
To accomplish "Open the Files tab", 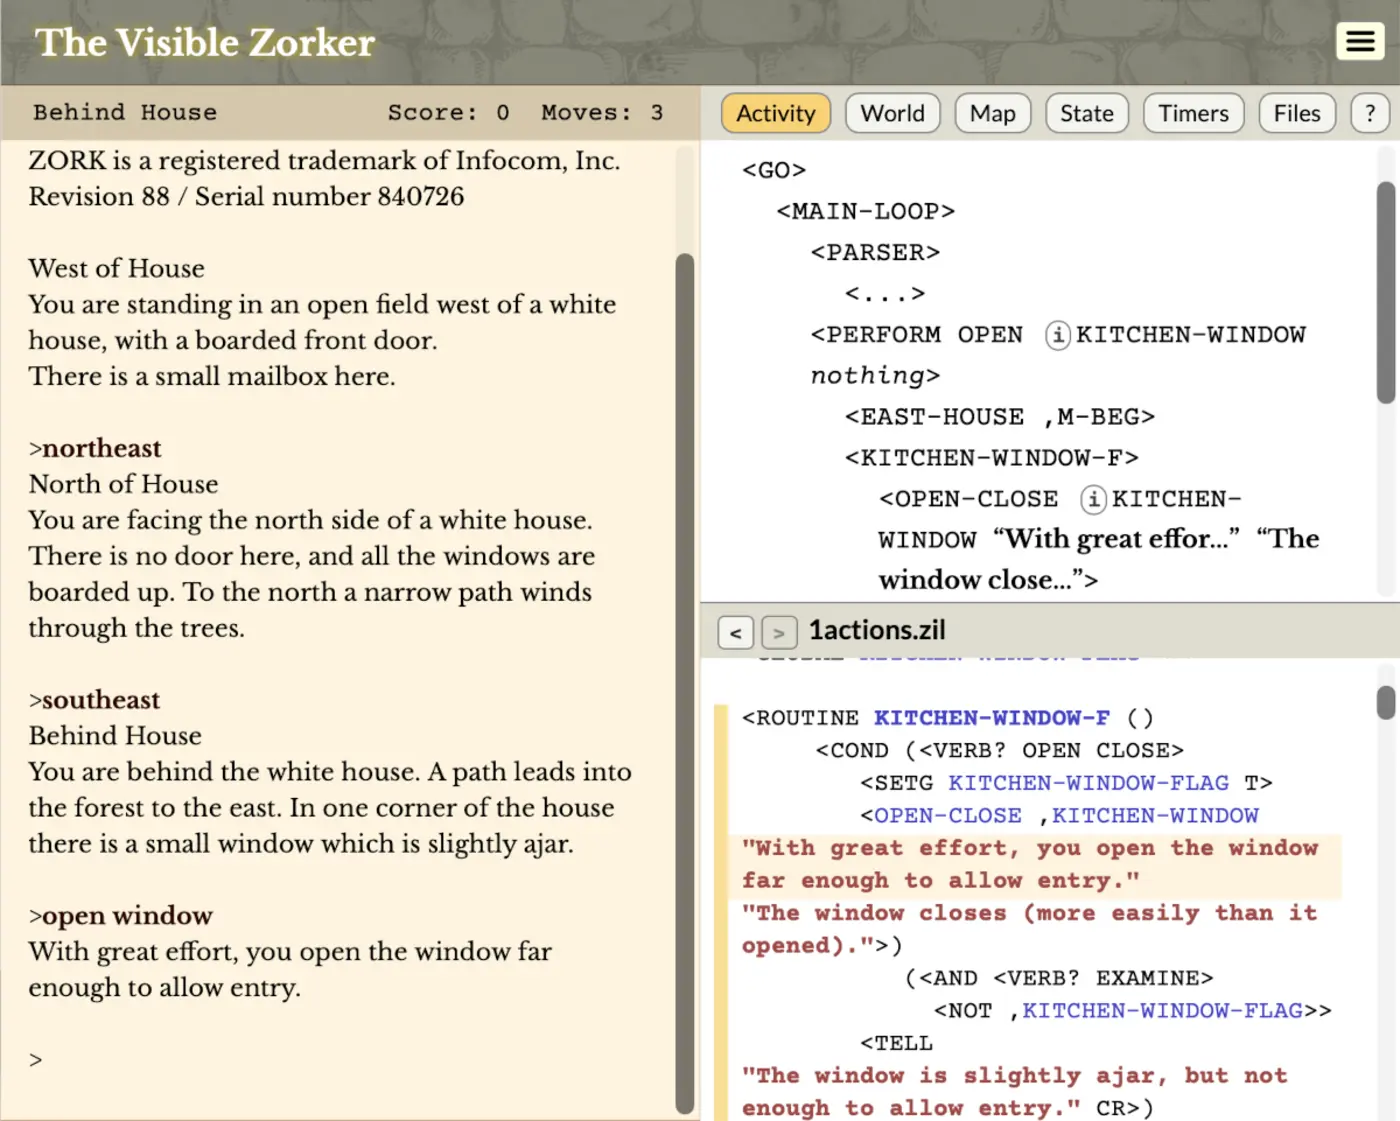I will click(x=1297, y=113).
